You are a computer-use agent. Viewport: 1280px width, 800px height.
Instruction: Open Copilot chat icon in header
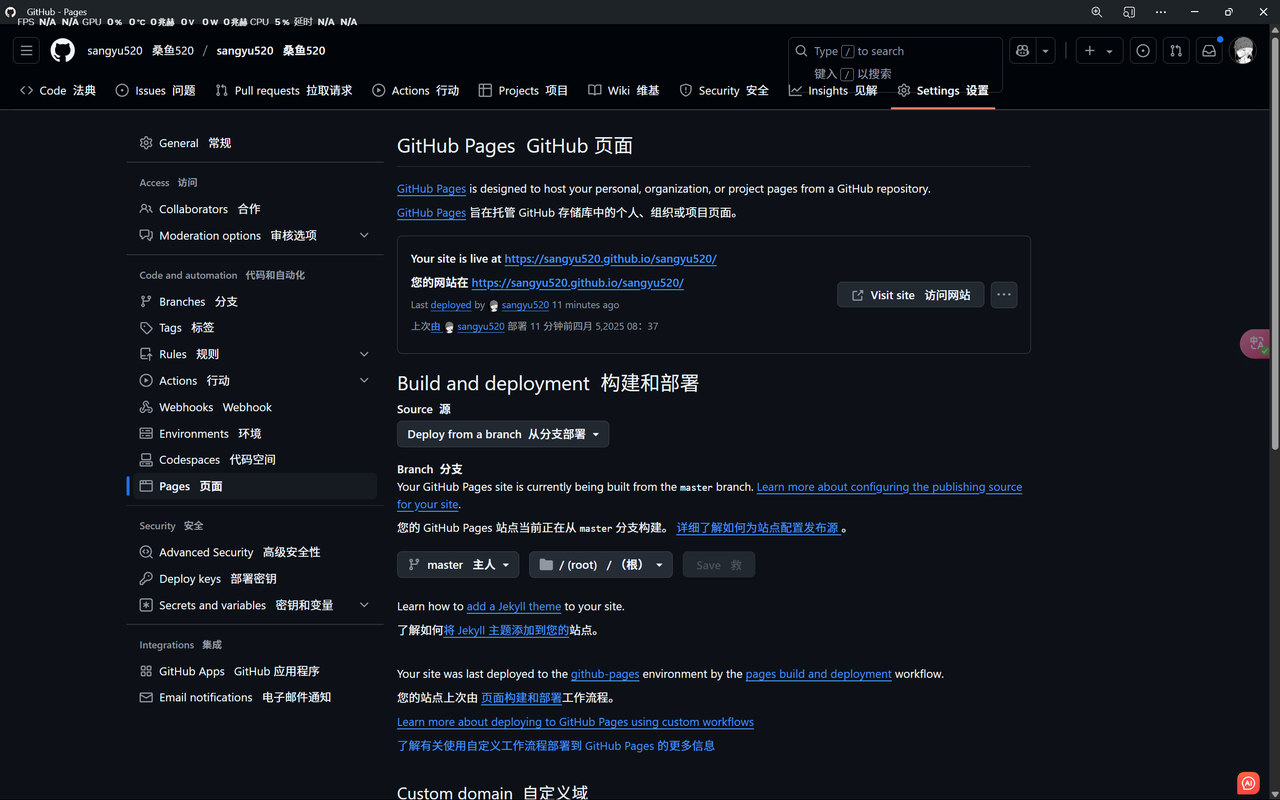(1022, 51)
